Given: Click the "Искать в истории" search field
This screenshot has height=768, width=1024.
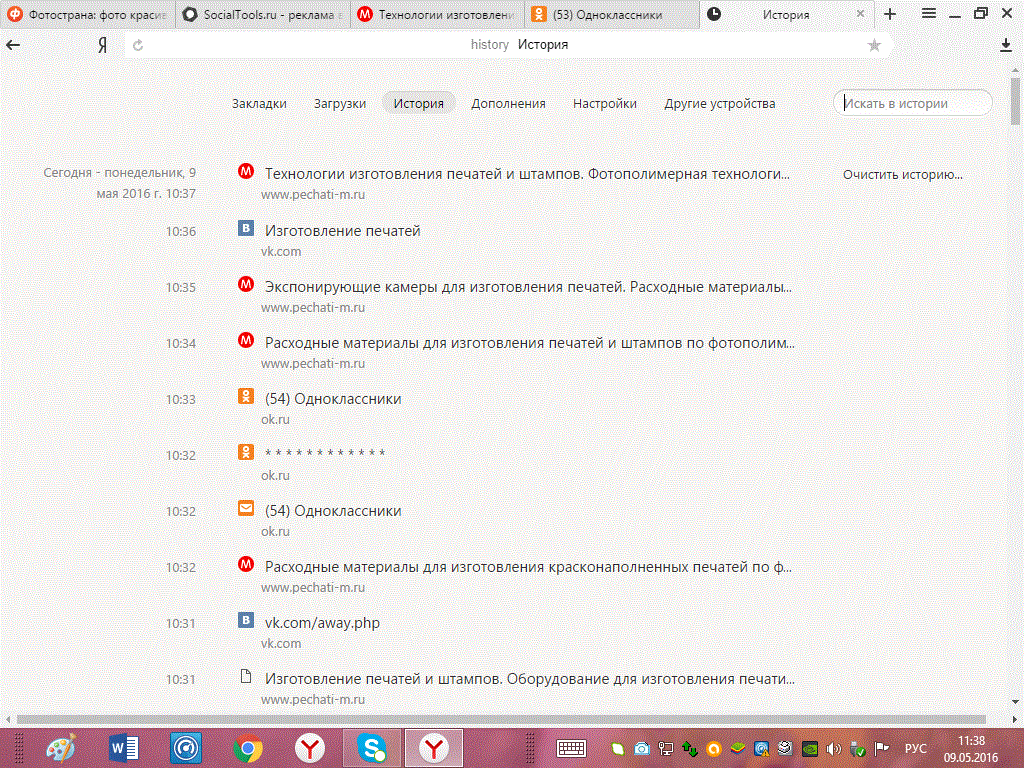Looking at the screenshot, I should point(914,103).
